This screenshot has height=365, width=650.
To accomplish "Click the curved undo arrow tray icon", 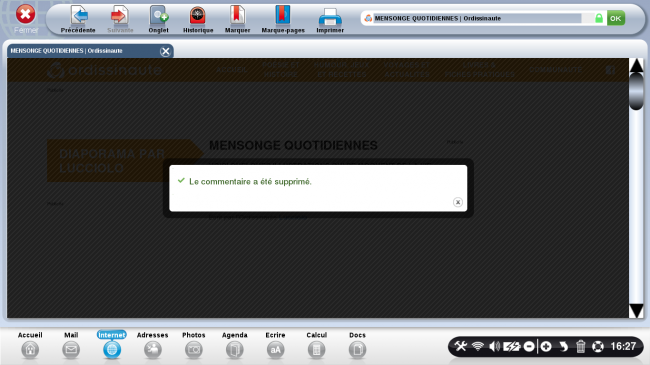I will [563, 346].
